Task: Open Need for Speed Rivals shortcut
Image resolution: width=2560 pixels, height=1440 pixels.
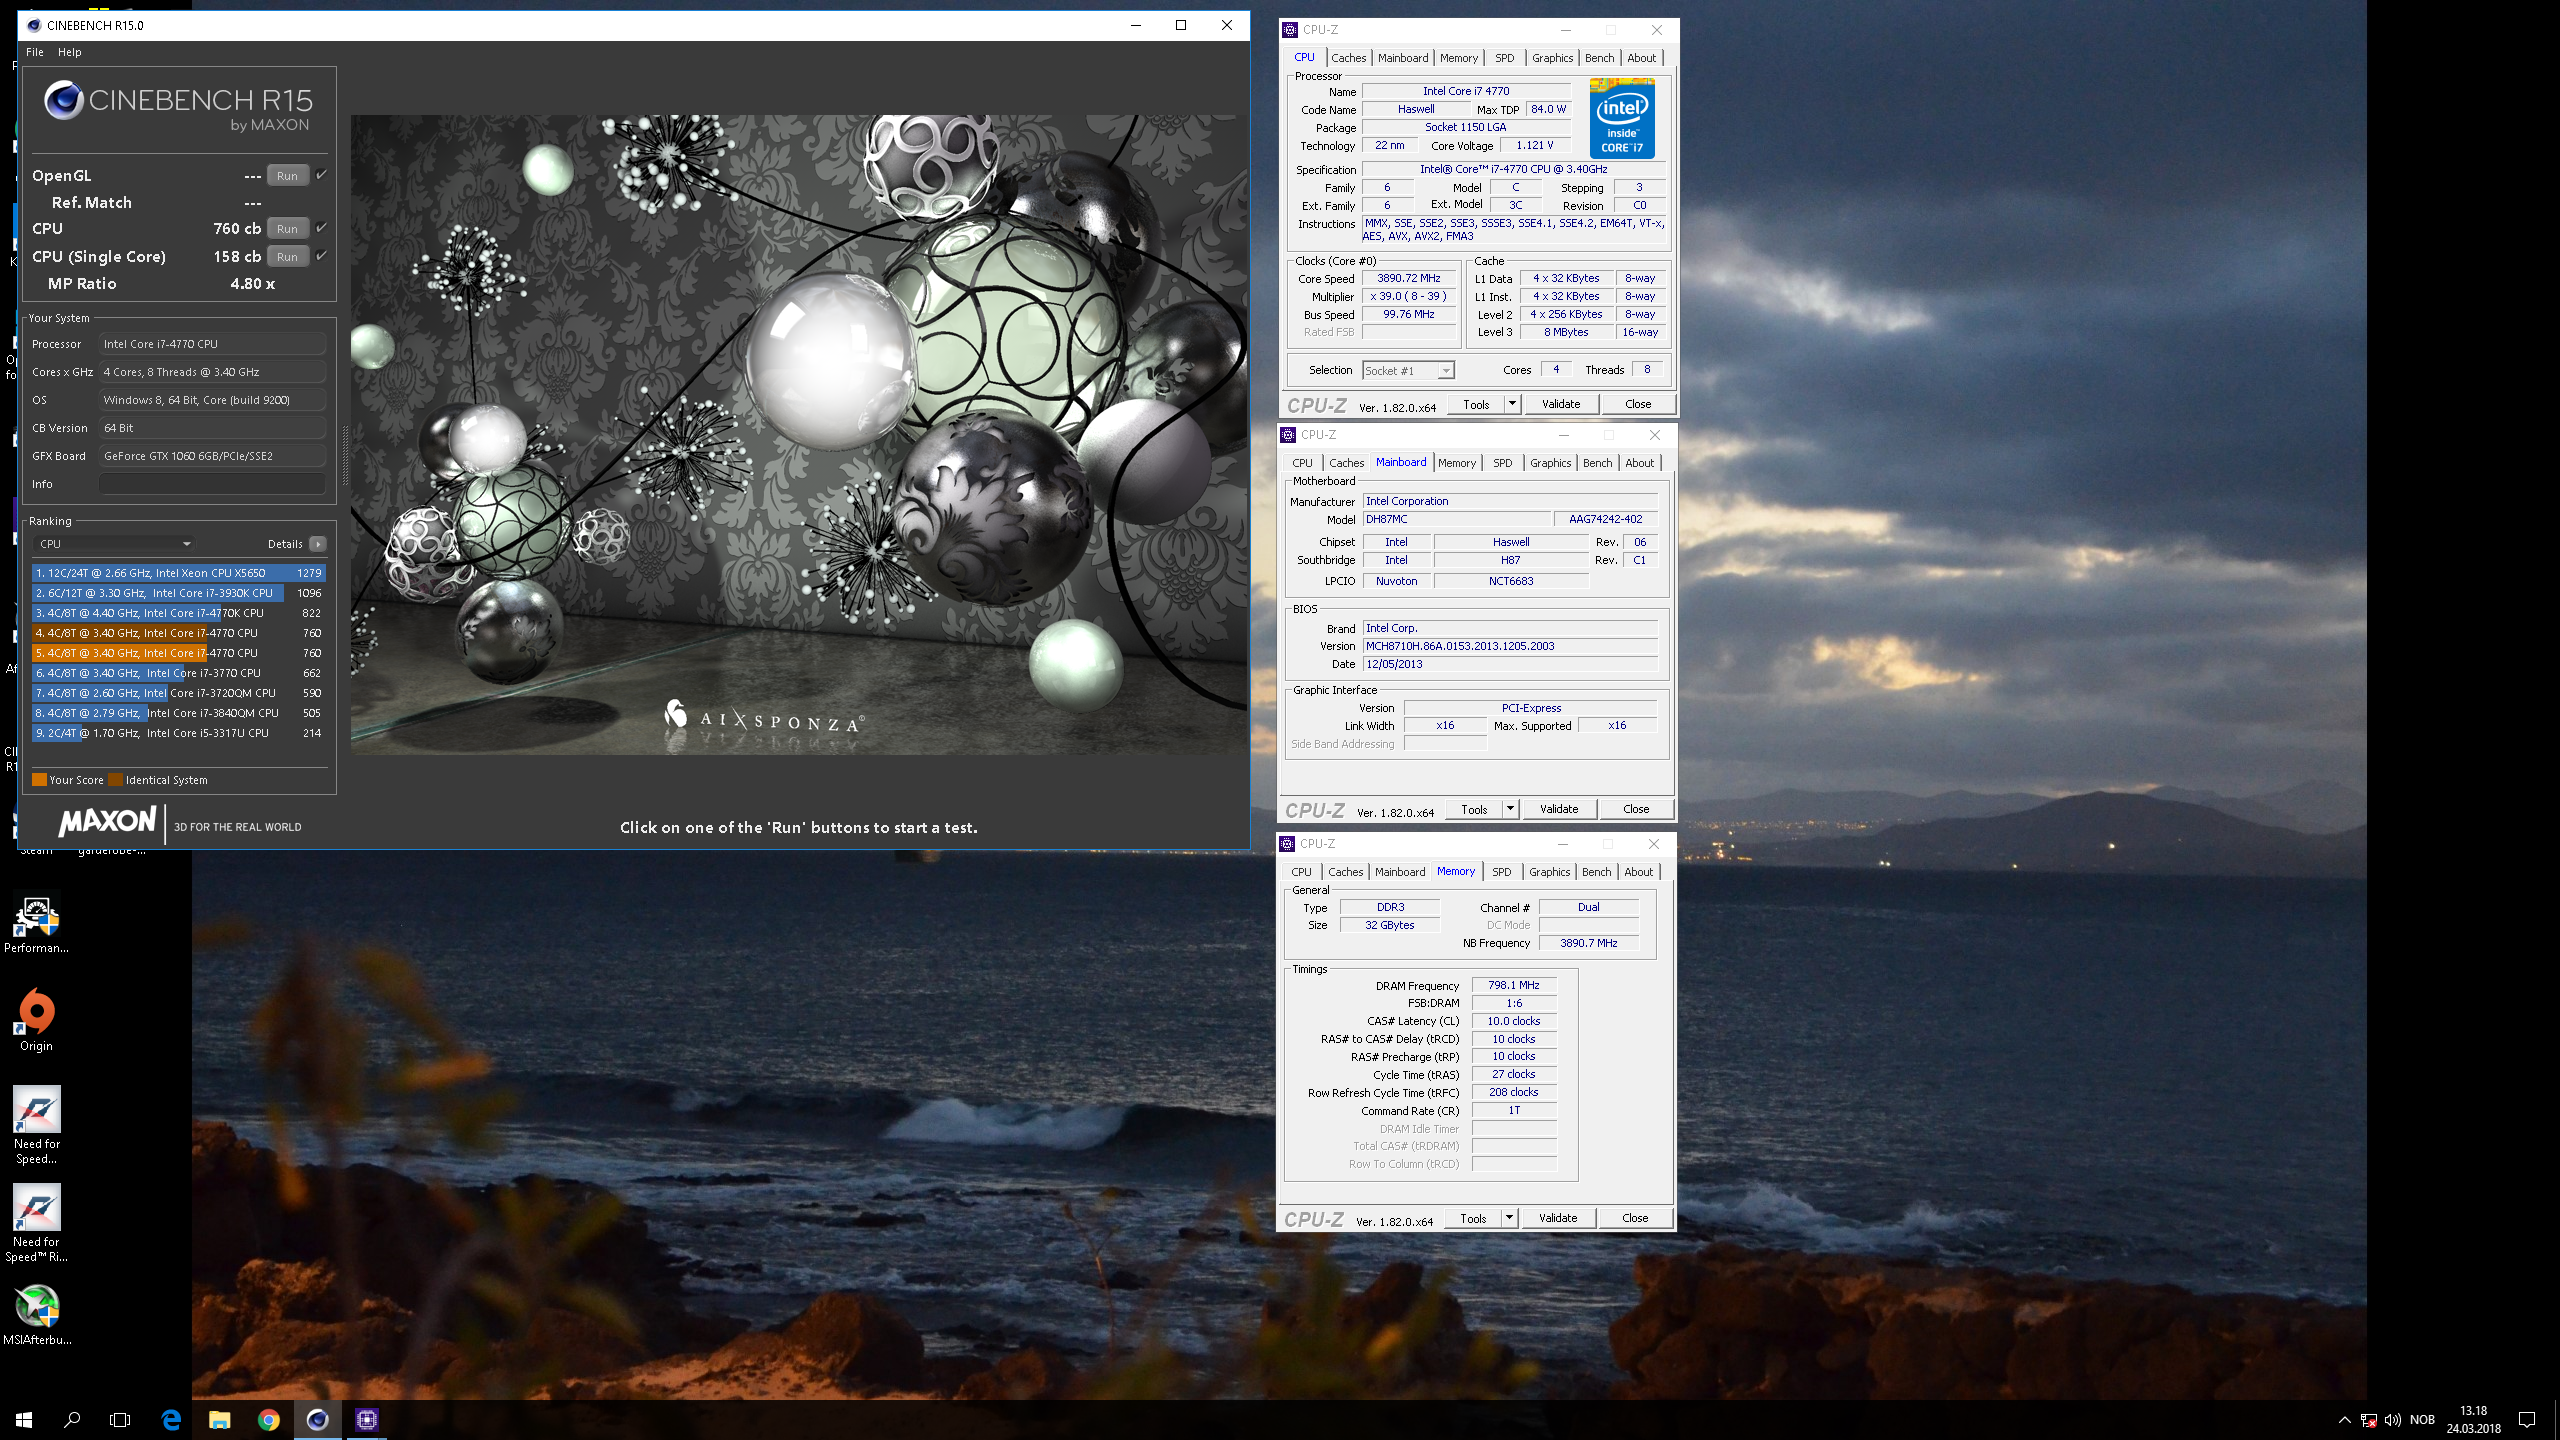Action: [x=37, y=1223]
